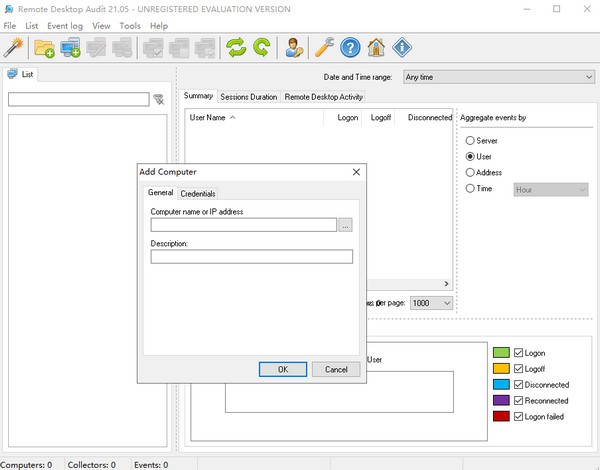Image resolution: width=600 pixels, height=470 pixels.
Task: Click the blue question mark help icon
Action: pos(350,47)
